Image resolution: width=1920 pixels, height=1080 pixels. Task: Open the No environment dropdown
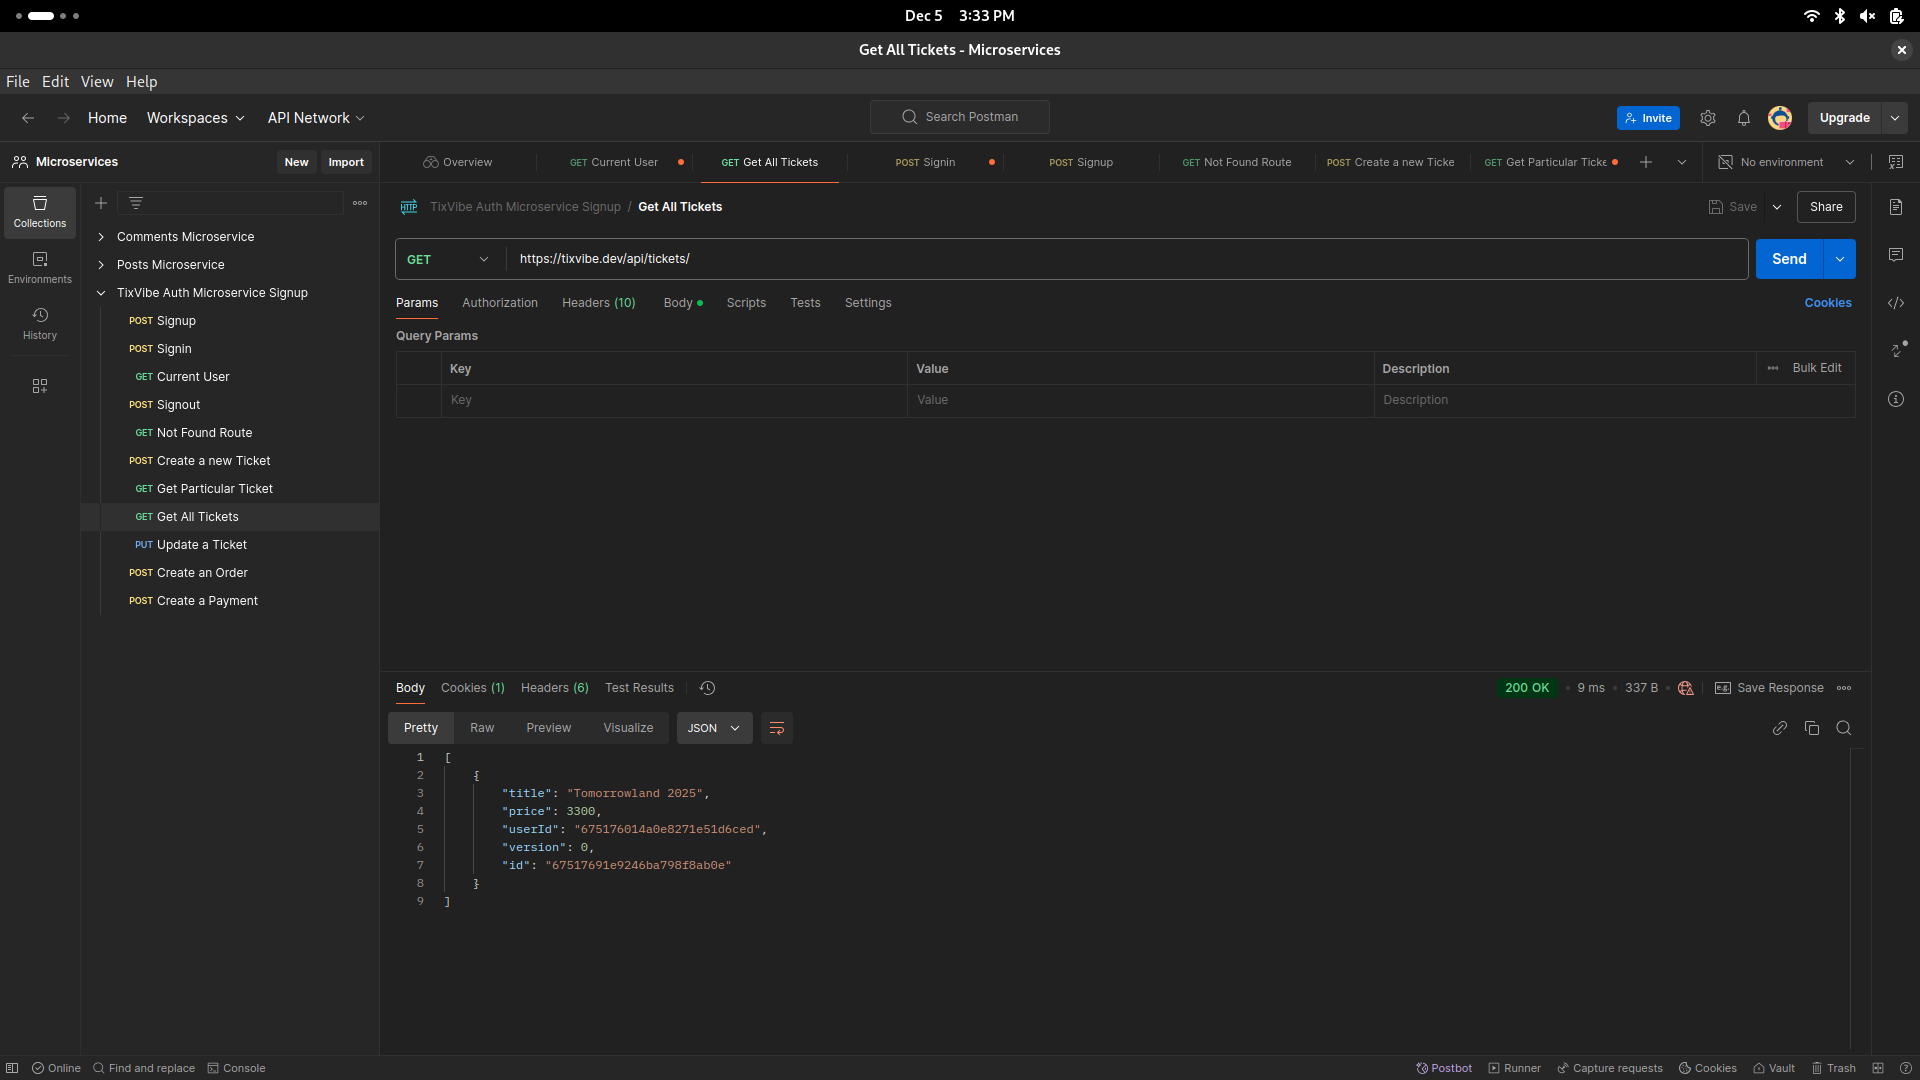pos(1786,162)
